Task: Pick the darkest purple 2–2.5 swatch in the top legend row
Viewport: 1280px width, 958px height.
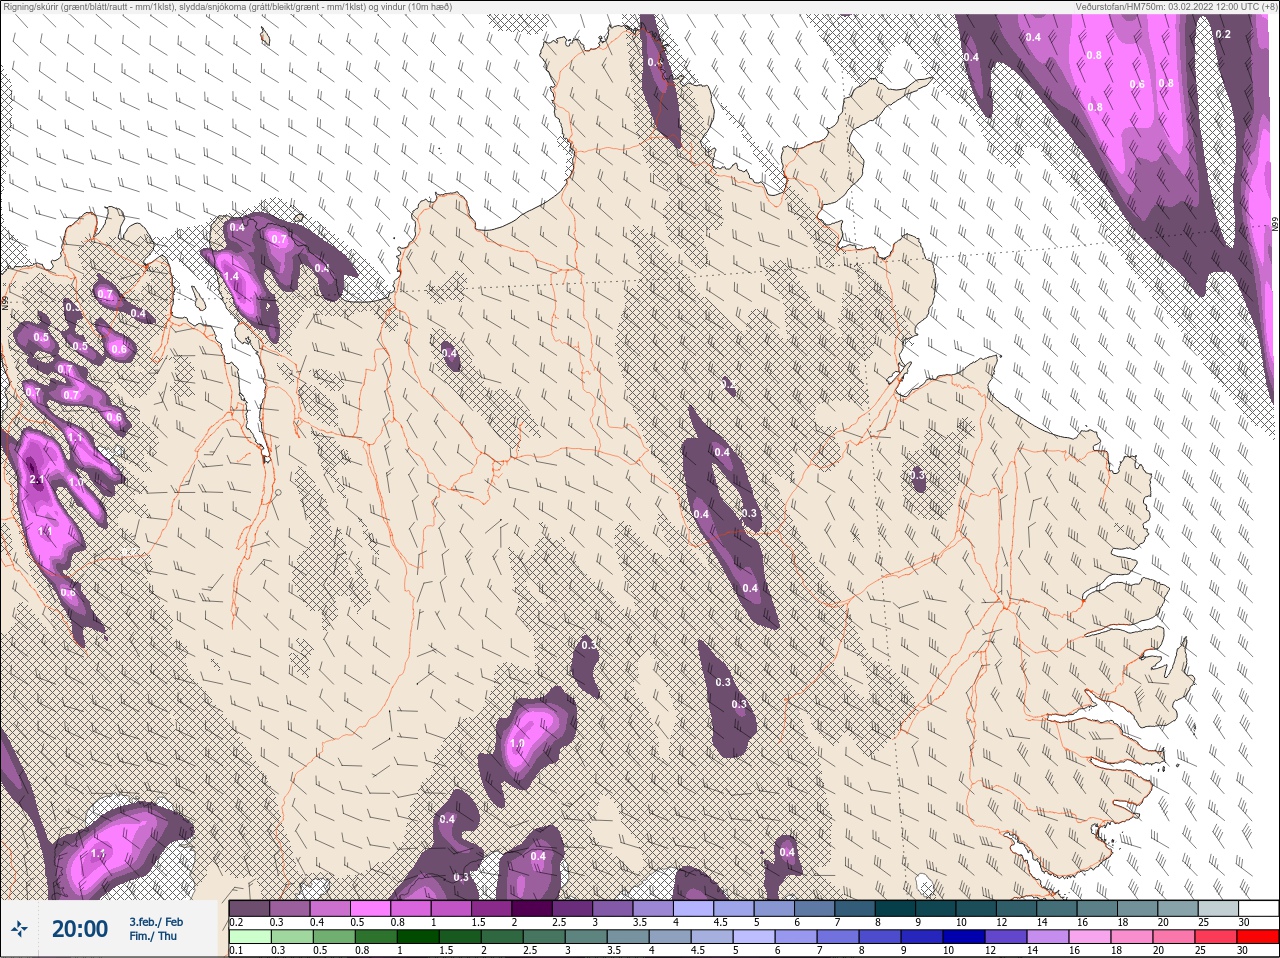Action: [532, 908]
